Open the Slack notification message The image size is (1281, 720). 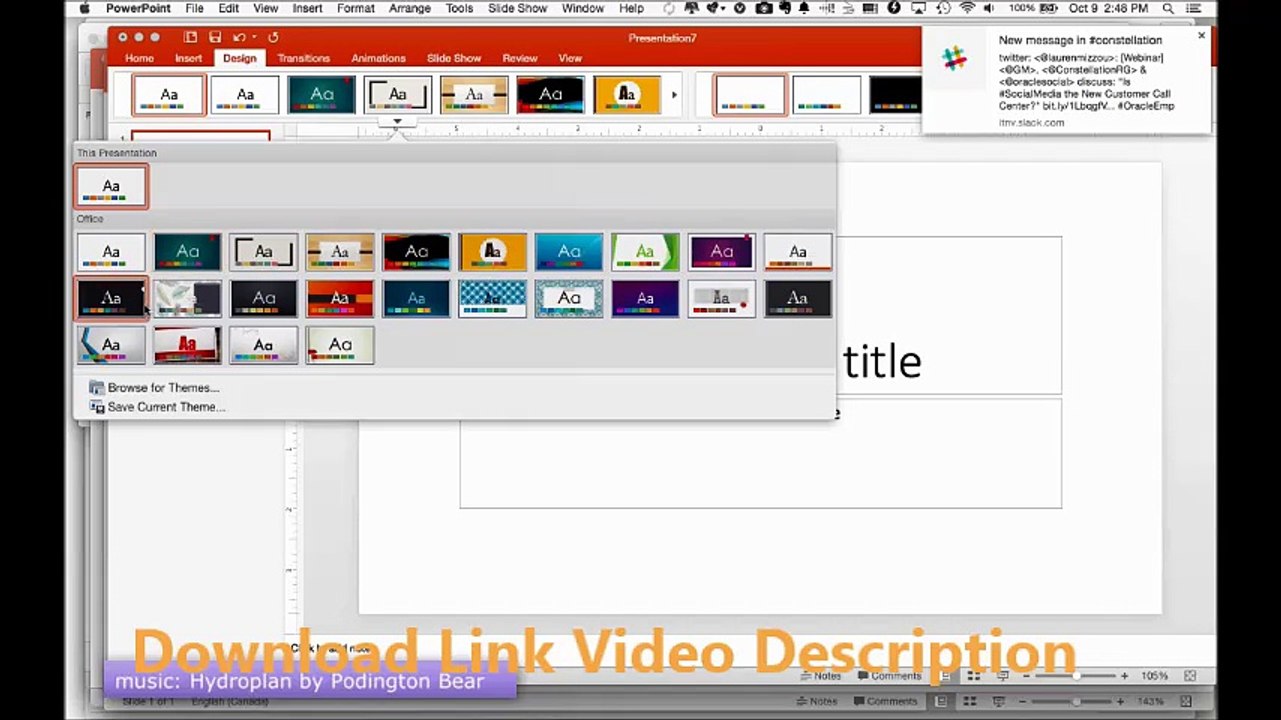[1066, 80]
